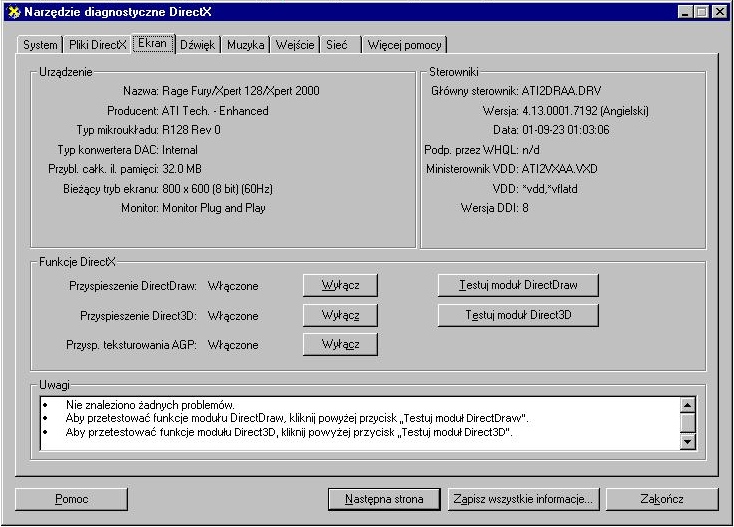Close the DirectX diagnostic window

pyautogui.click(x=719, y=12)
